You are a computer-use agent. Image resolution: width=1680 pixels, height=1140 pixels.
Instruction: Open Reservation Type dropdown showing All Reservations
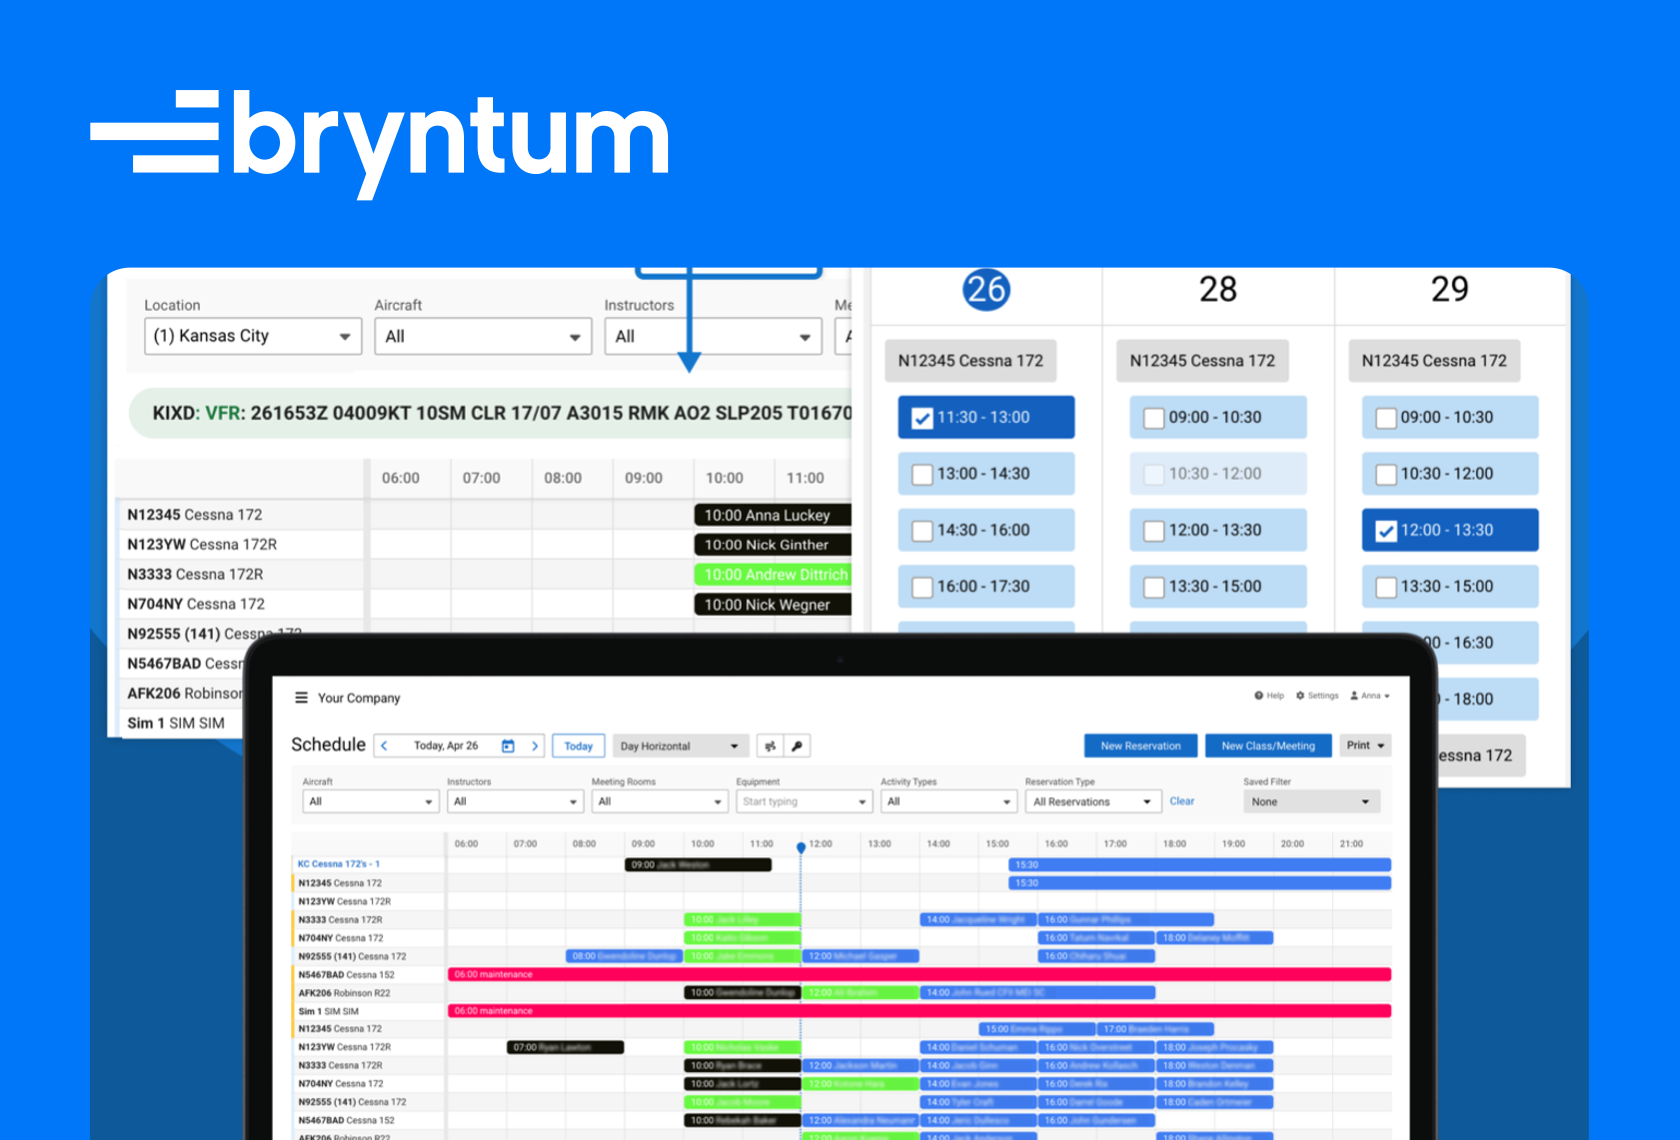(x=1092, y=801)
